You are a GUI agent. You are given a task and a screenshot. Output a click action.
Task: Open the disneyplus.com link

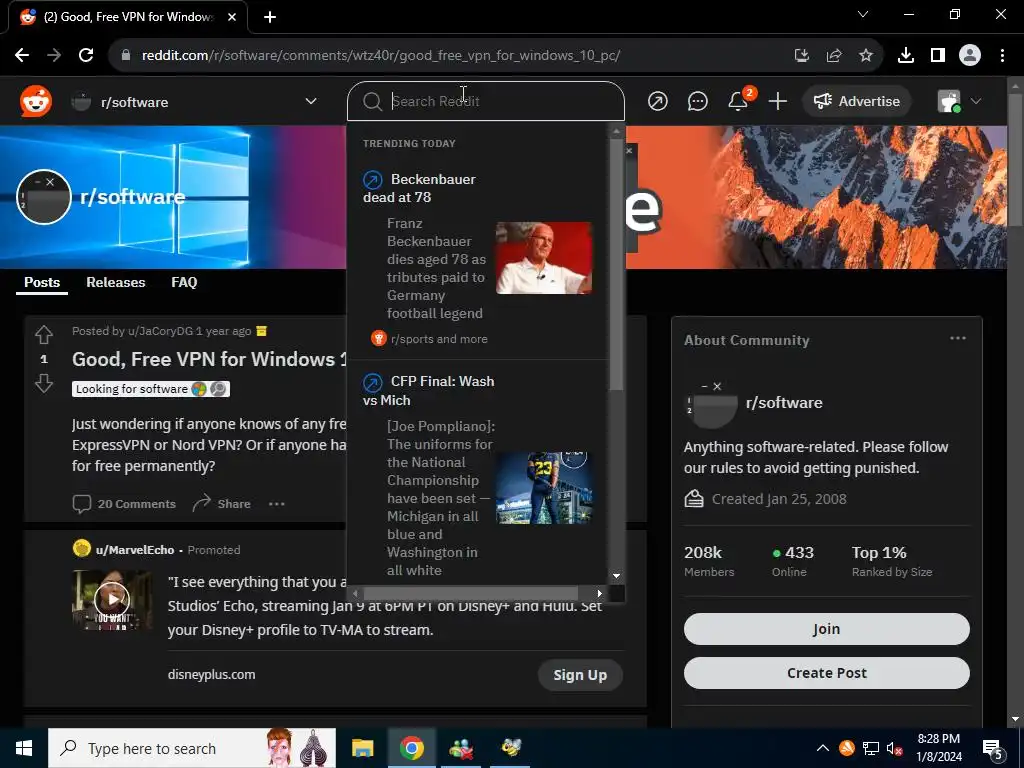212,675
